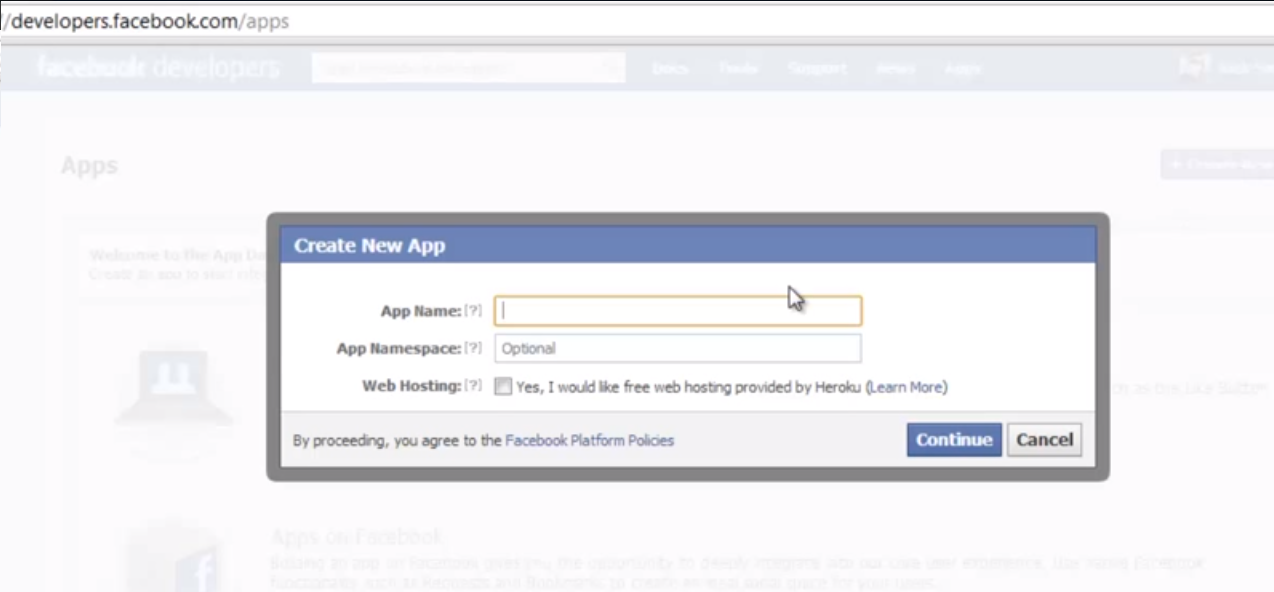Click the help icon beside App Namespace

(473, 348)
